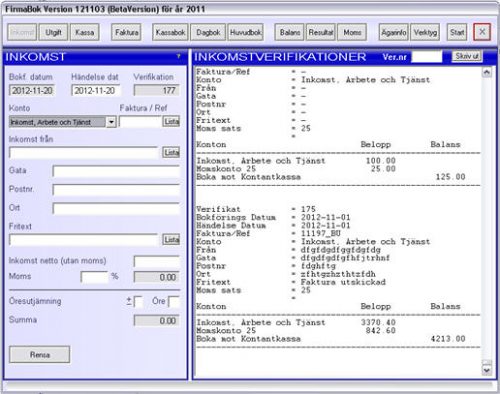Select the 4213.00 balance amount
Viewport: 500px width, 394px height.
(448, 339)
